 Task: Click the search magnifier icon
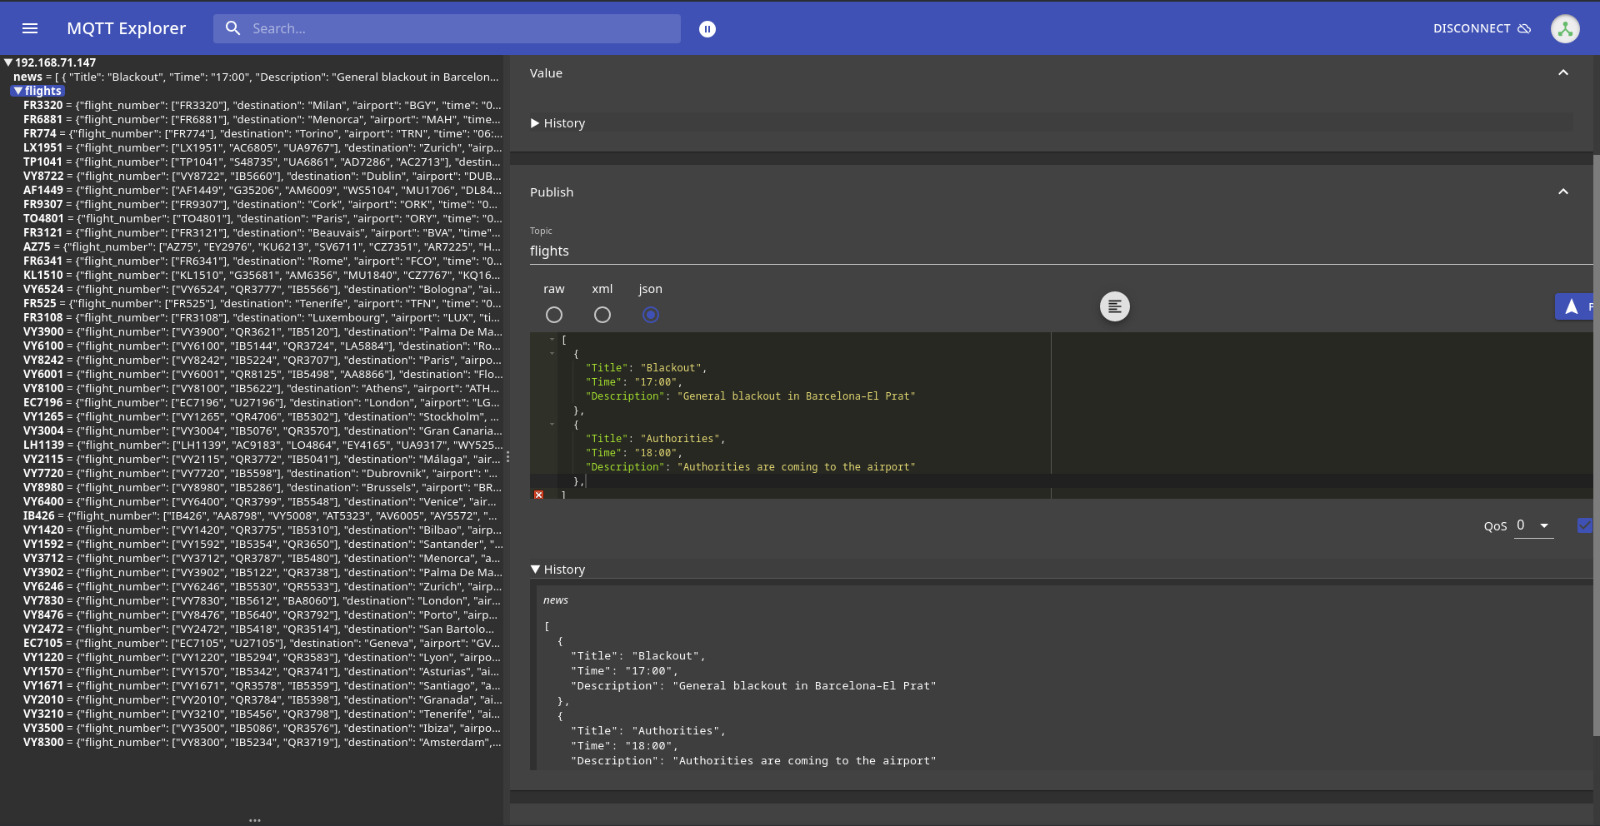(233, 28)
